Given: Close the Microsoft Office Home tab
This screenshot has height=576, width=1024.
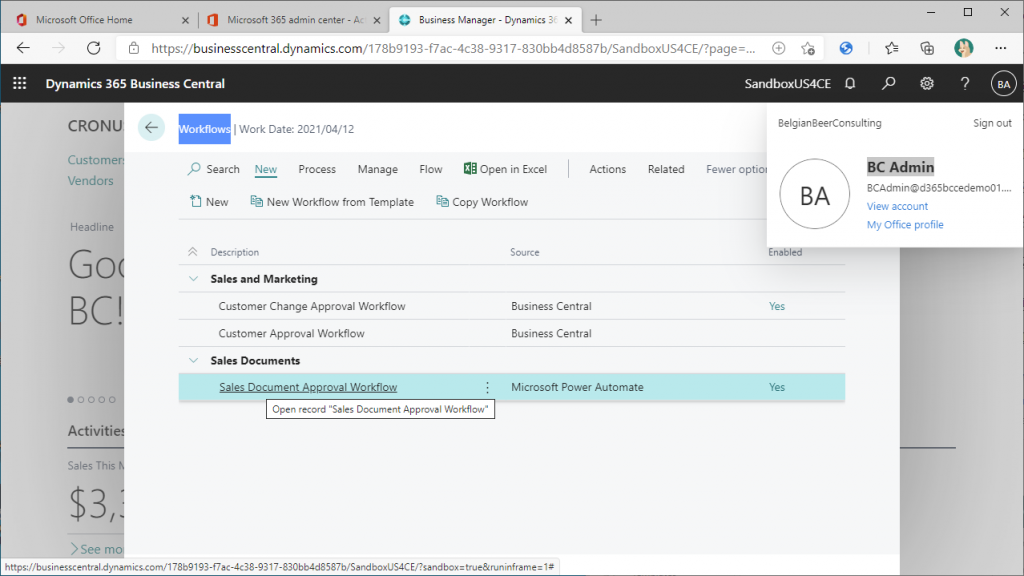Looking at the screenshot, I should pyautogui.click(x=185, y=20).
